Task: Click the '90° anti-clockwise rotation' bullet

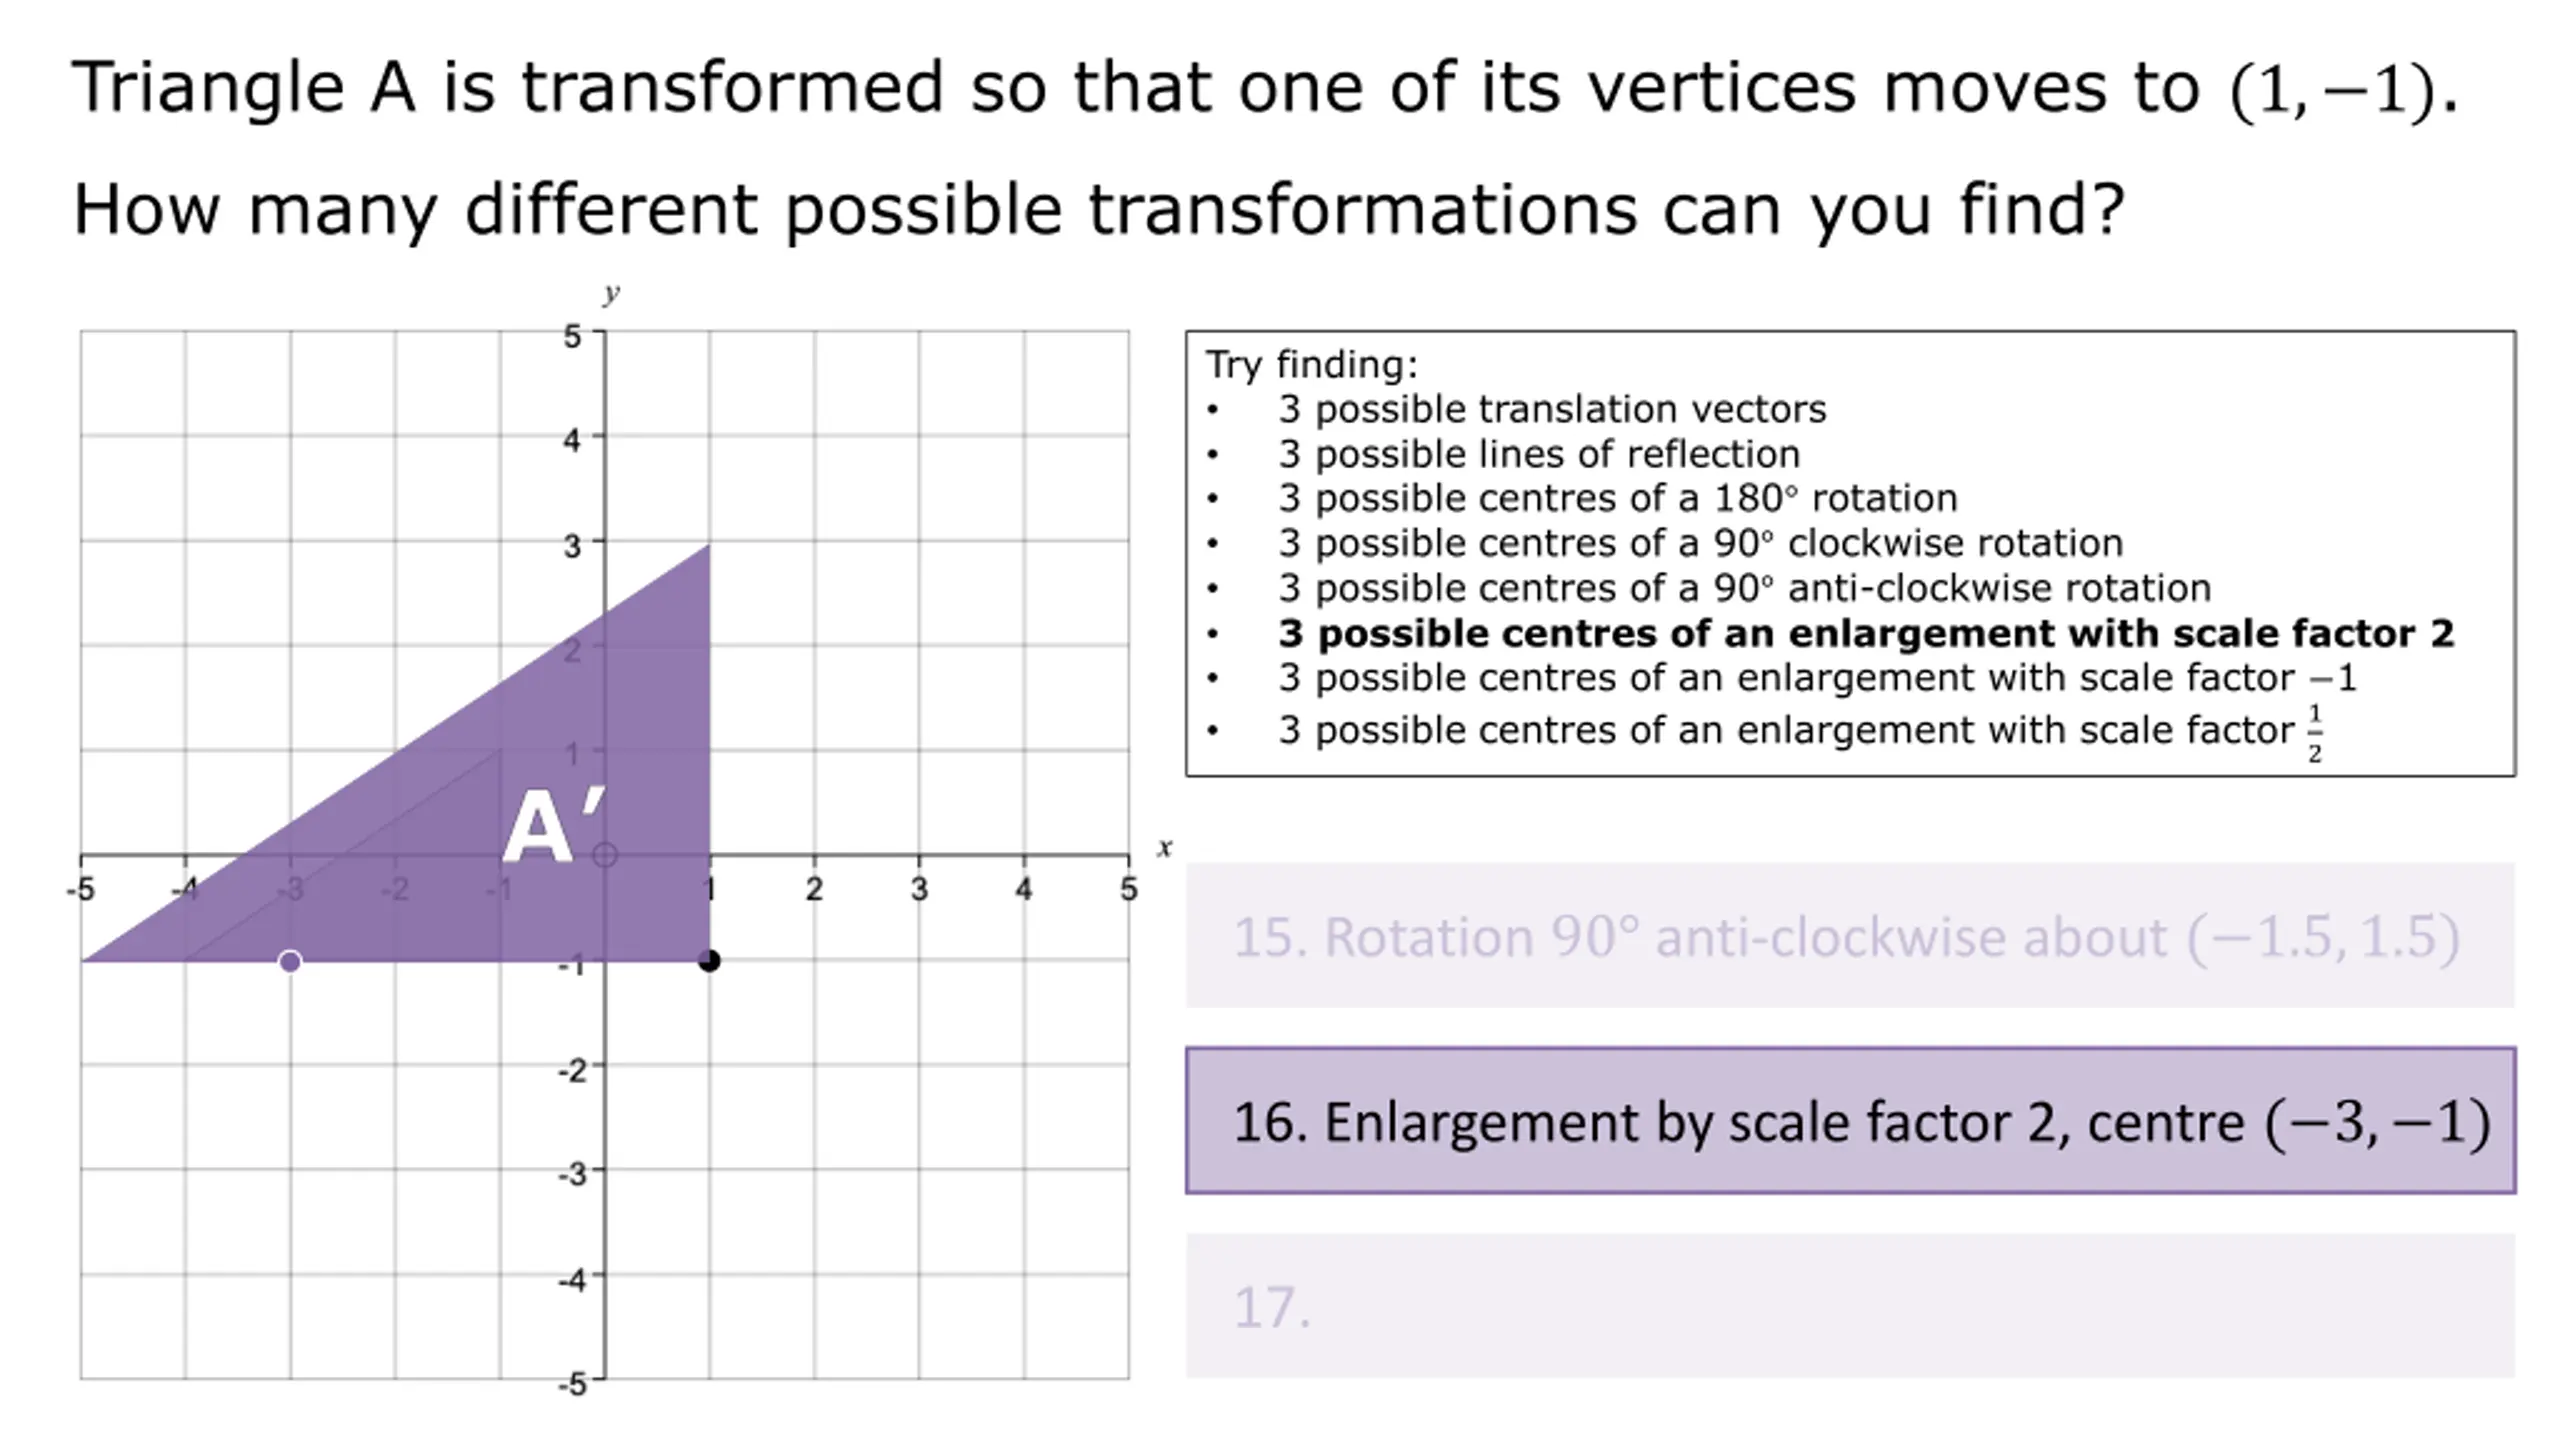Action: 1744,588
